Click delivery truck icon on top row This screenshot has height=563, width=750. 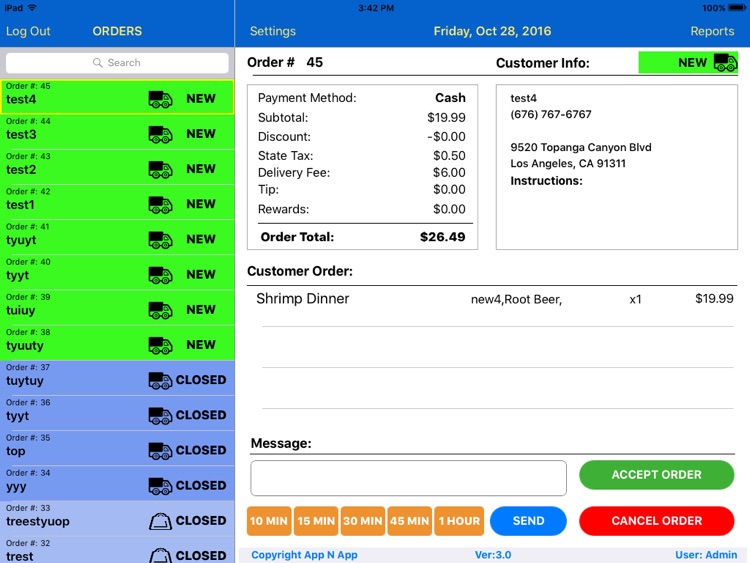point(160,451)
